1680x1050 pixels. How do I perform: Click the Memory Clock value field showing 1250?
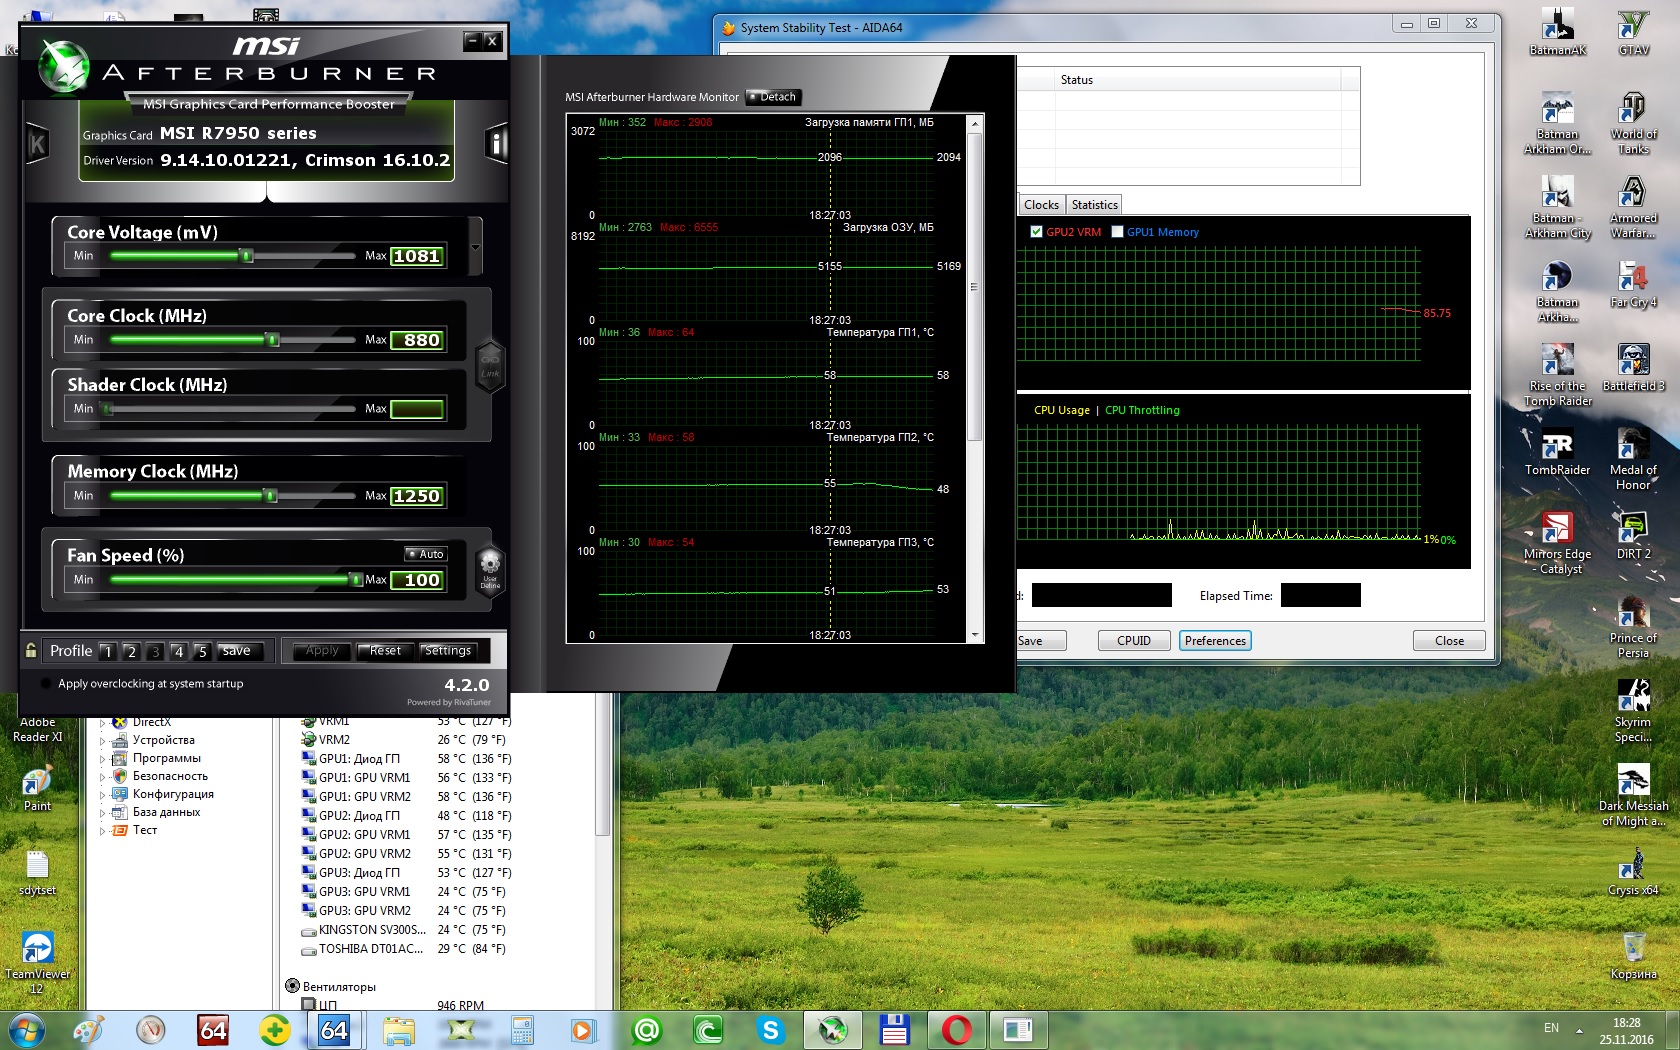click(417, 496)
